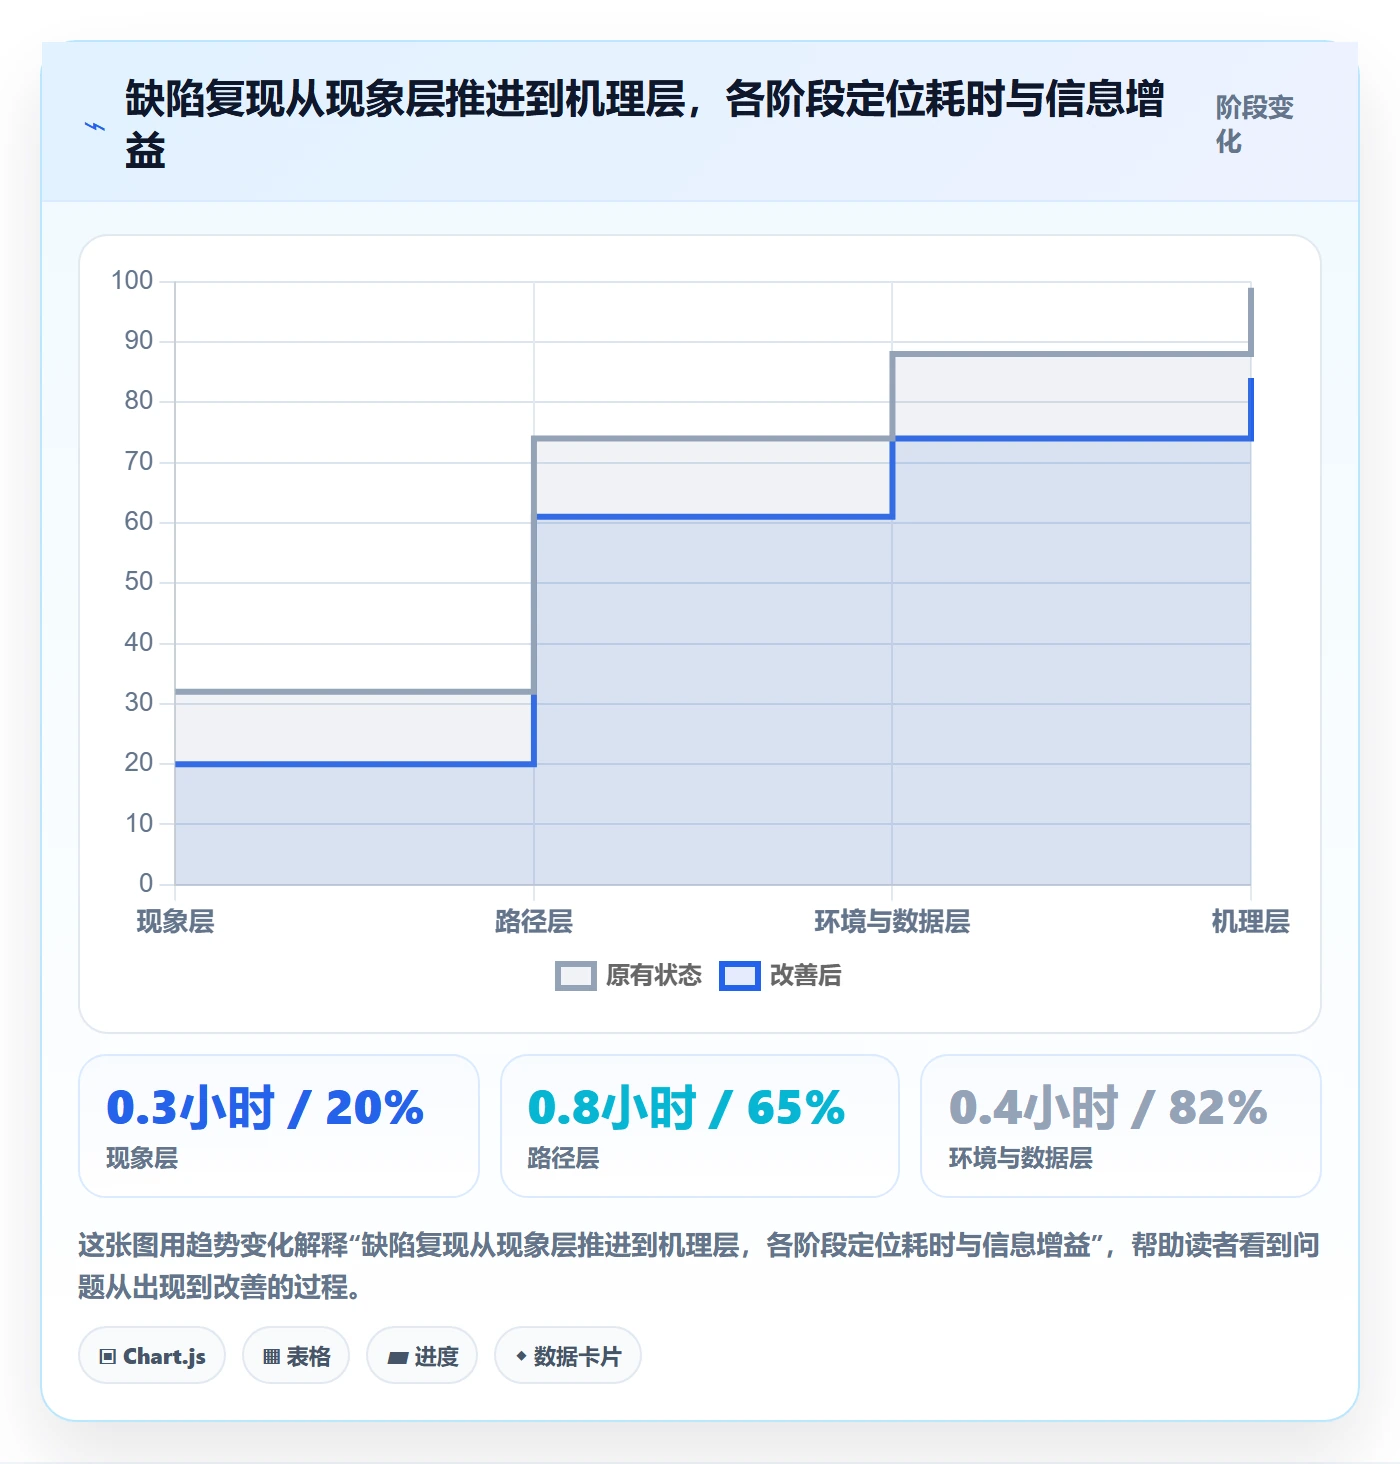Select the Chart.js tag chip

coord(152,1356)
